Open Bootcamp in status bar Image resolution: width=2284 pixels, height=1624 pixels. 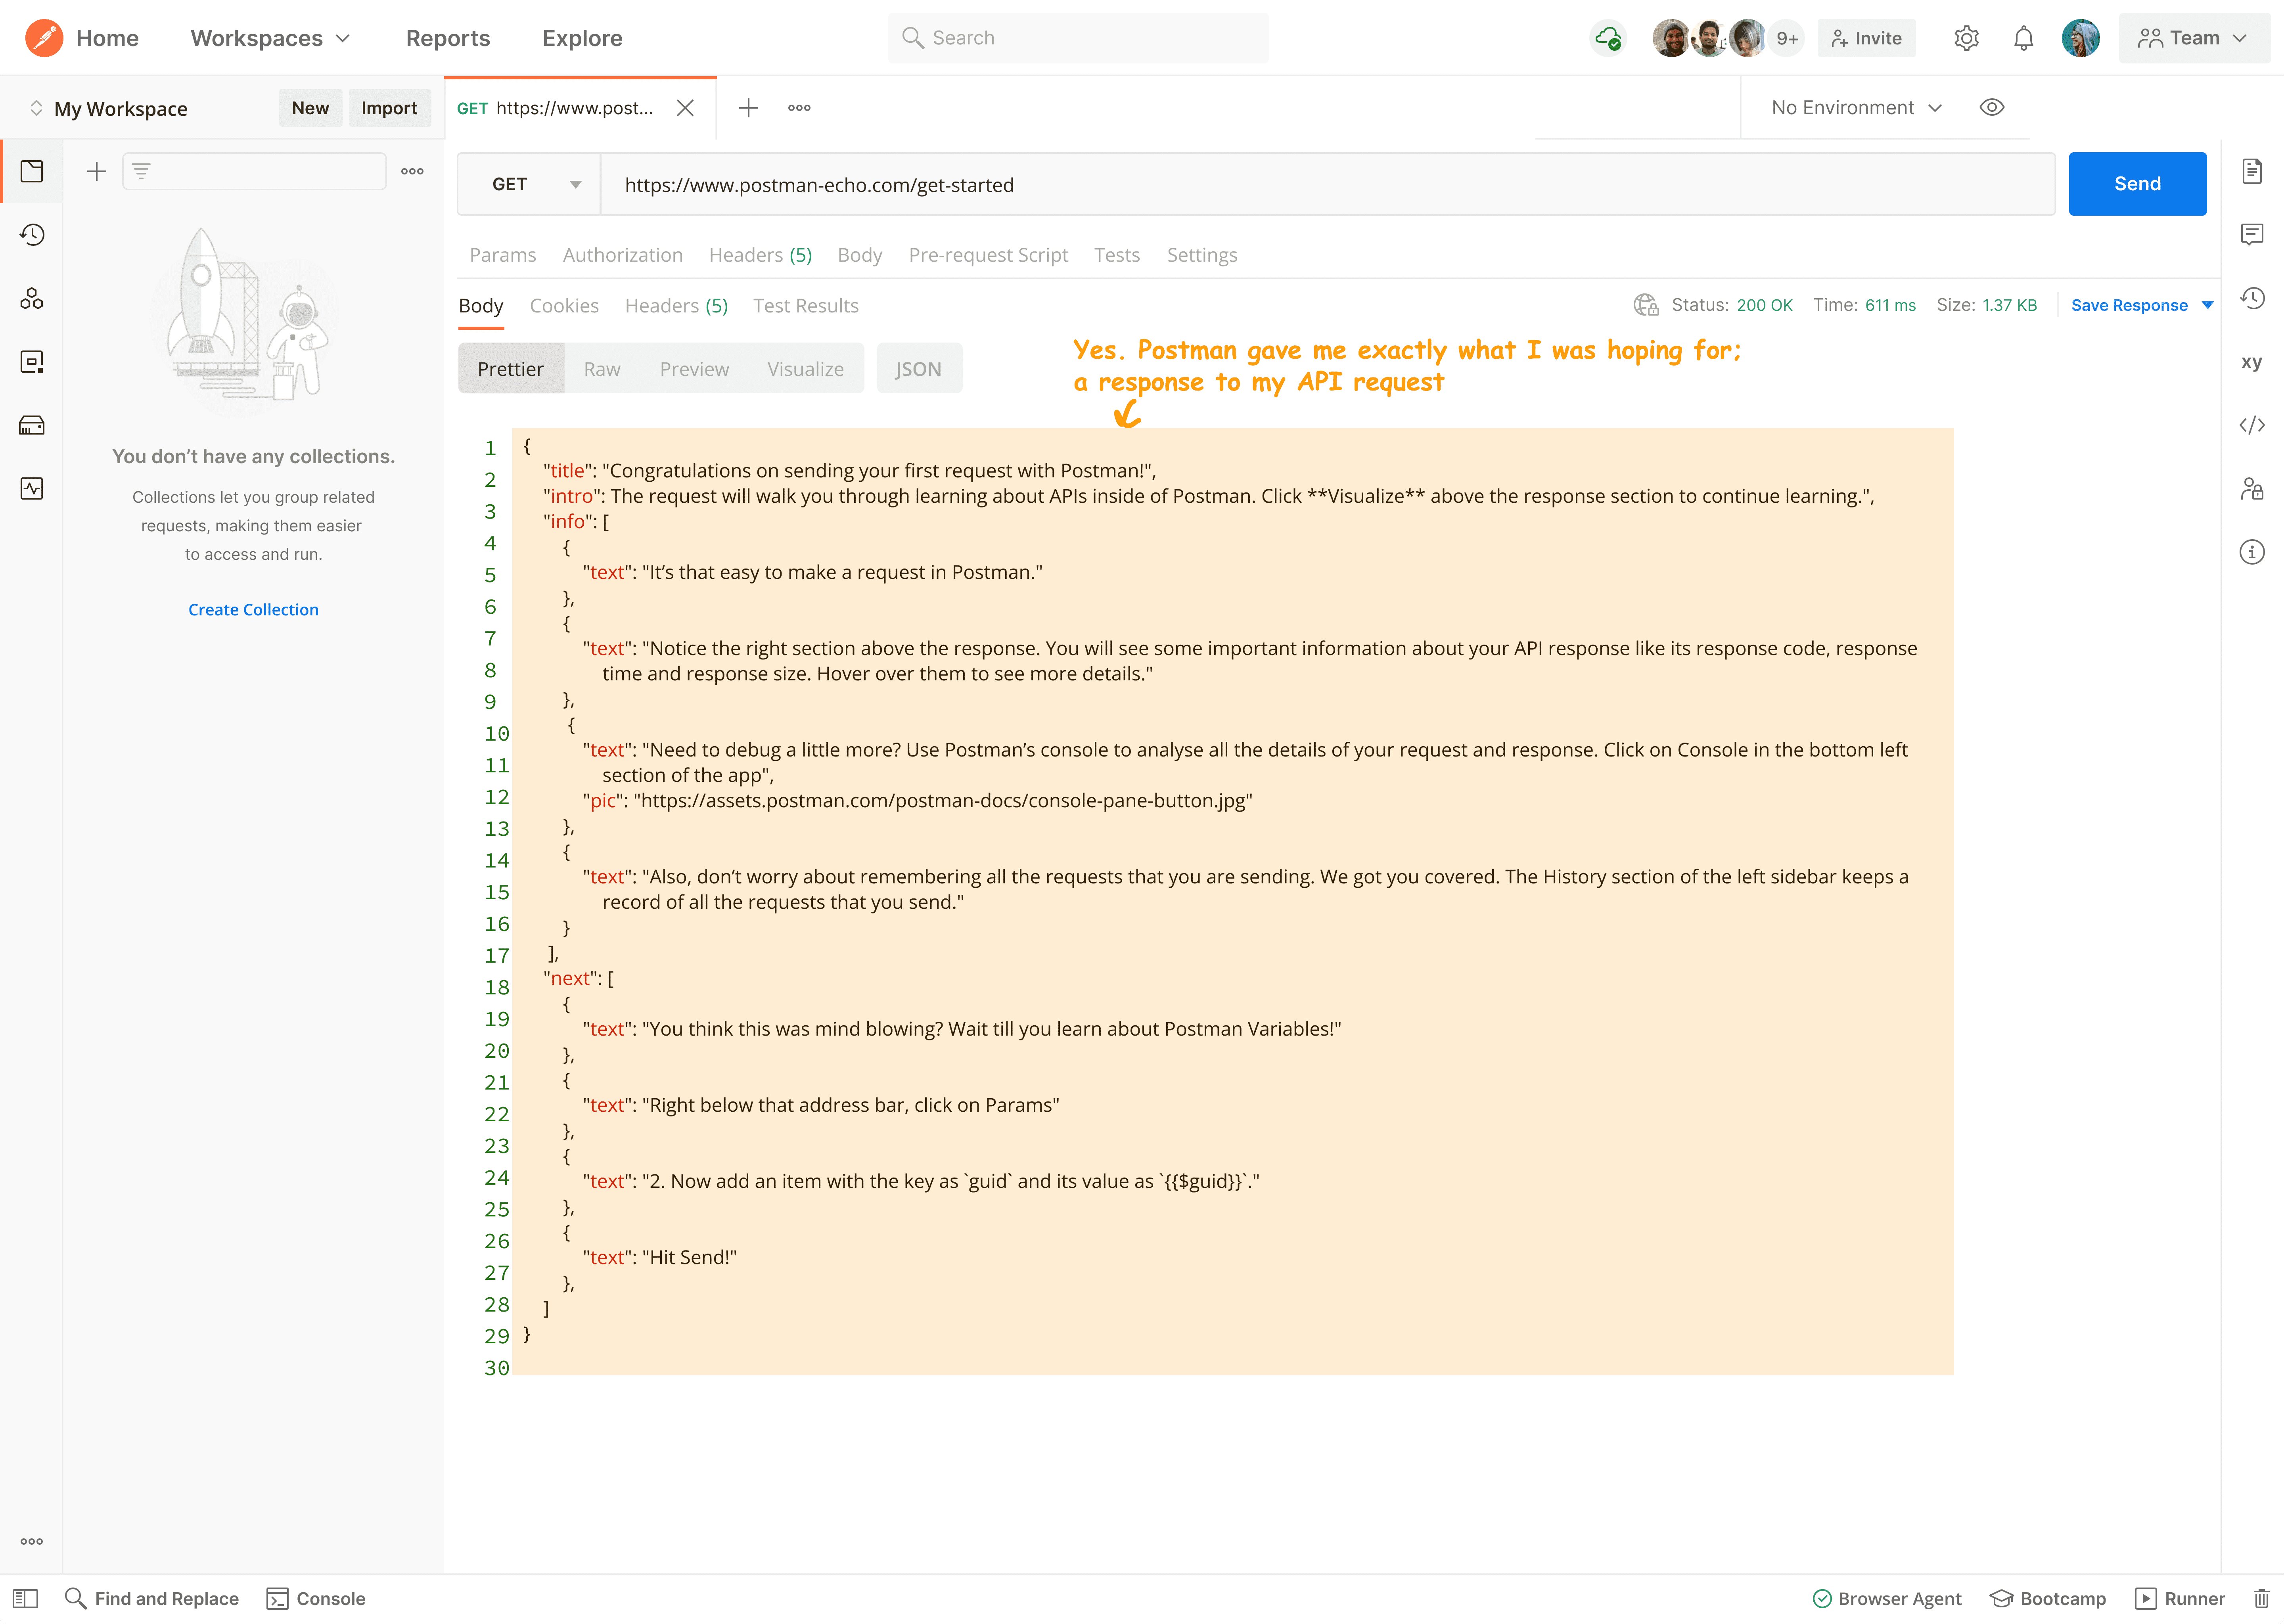point(2048,1599)
